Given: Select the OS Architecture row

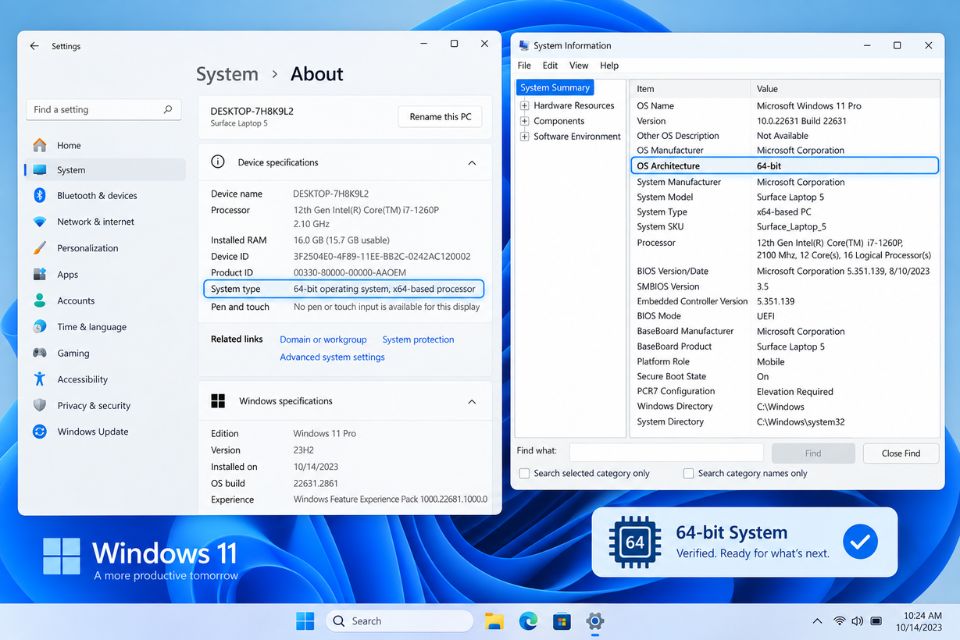Looking at the screenshot, I should [784, 165].
